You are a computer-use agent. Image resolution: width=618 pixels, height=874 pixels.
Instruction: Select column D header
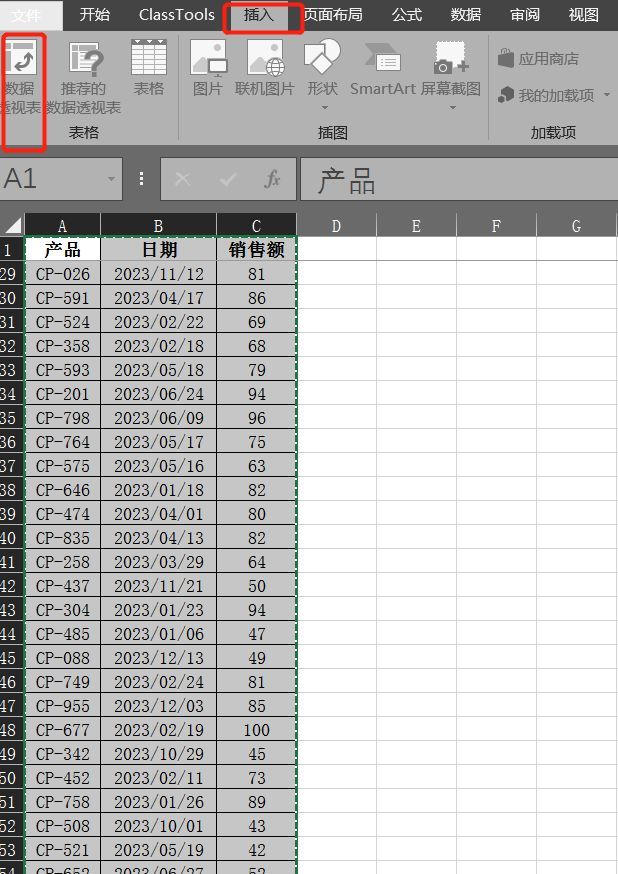(336, 225)
